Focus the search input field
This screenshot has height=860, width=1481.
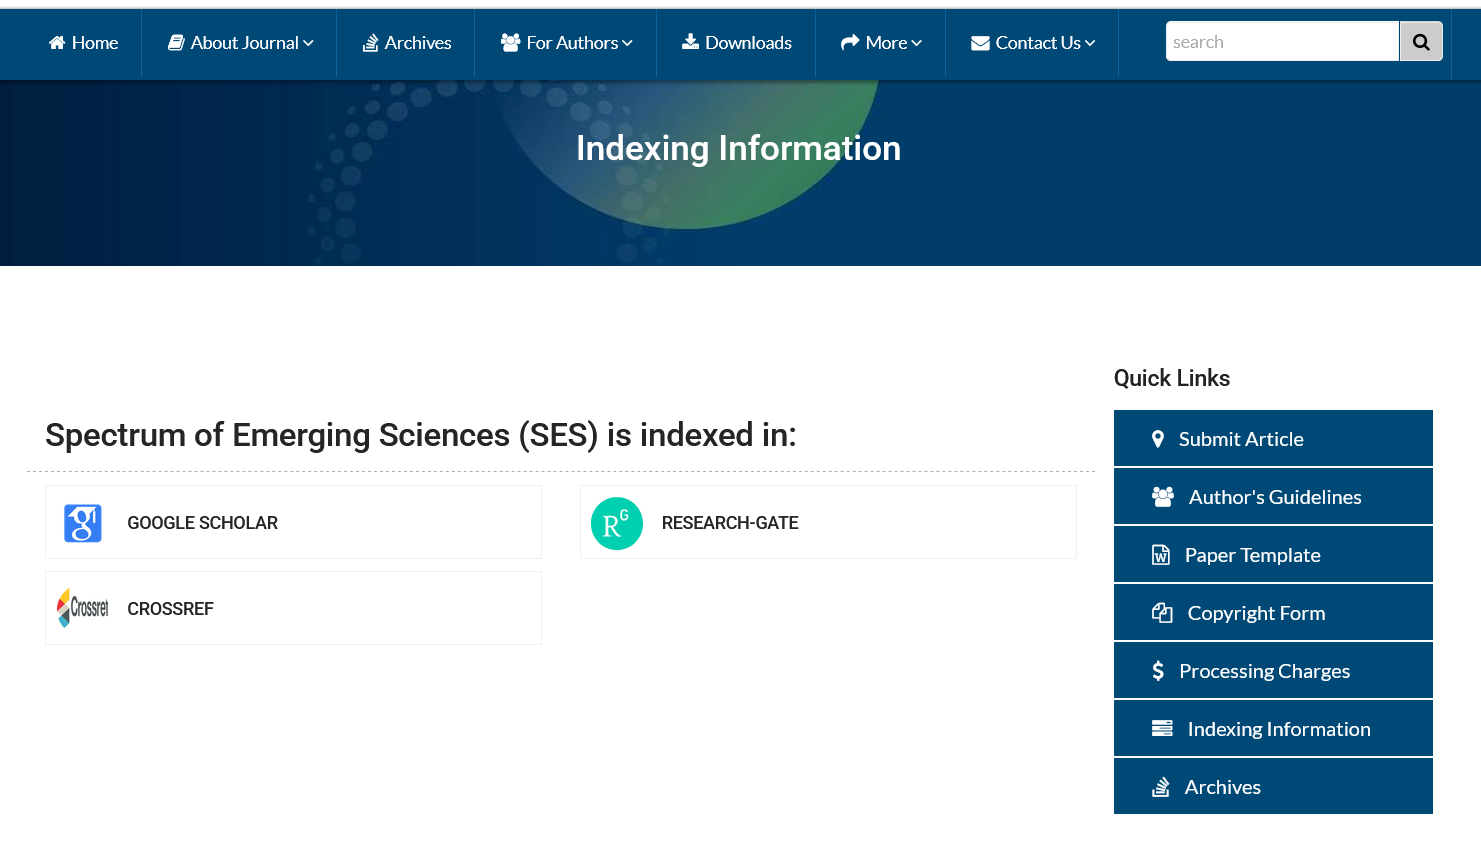(x=1282, y=42)
